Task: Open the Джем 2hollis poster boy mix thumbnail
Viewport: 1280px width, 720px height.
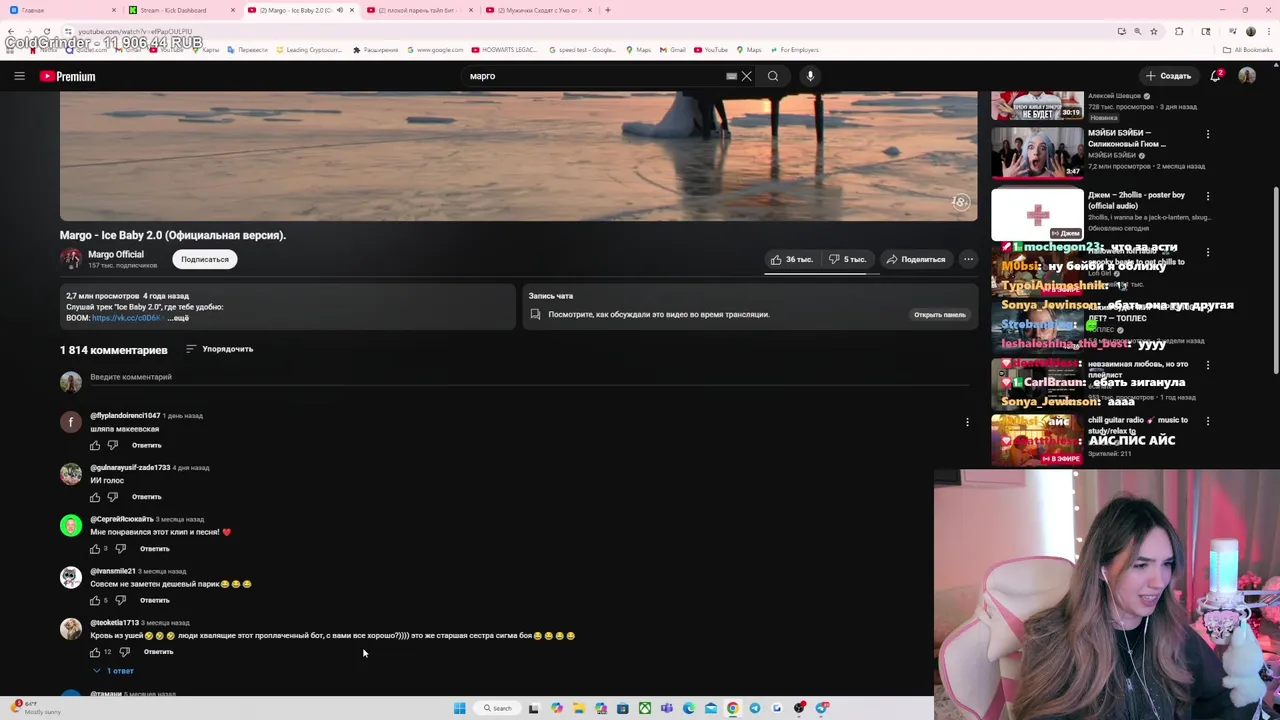Action: tap(1037, 215)
